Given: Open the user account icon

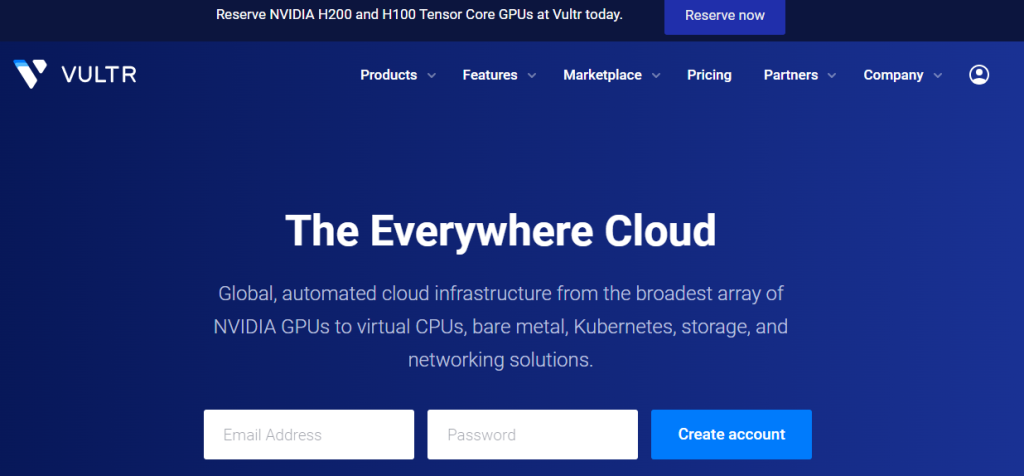Looking at the screenshot, I should (978, 75).
